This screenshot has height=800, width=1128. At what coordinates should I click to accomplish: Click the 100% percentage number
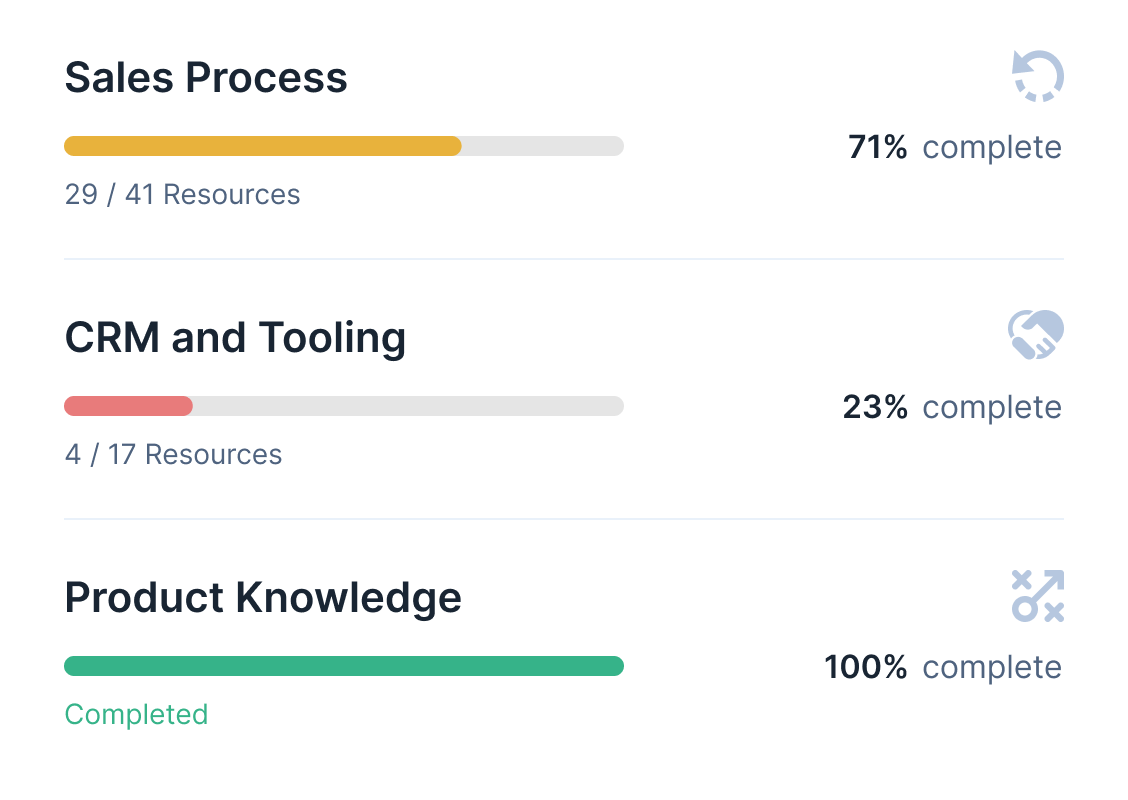click(x=866, y=667)
